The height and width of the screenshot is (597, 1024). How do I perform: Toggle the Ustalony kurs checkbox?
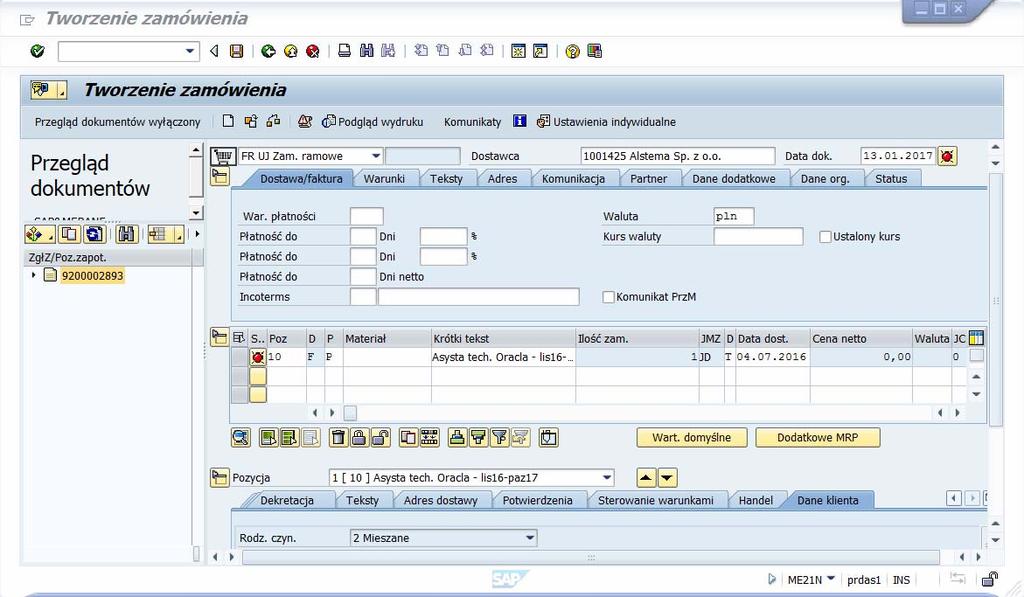click(x=825, y=236)
